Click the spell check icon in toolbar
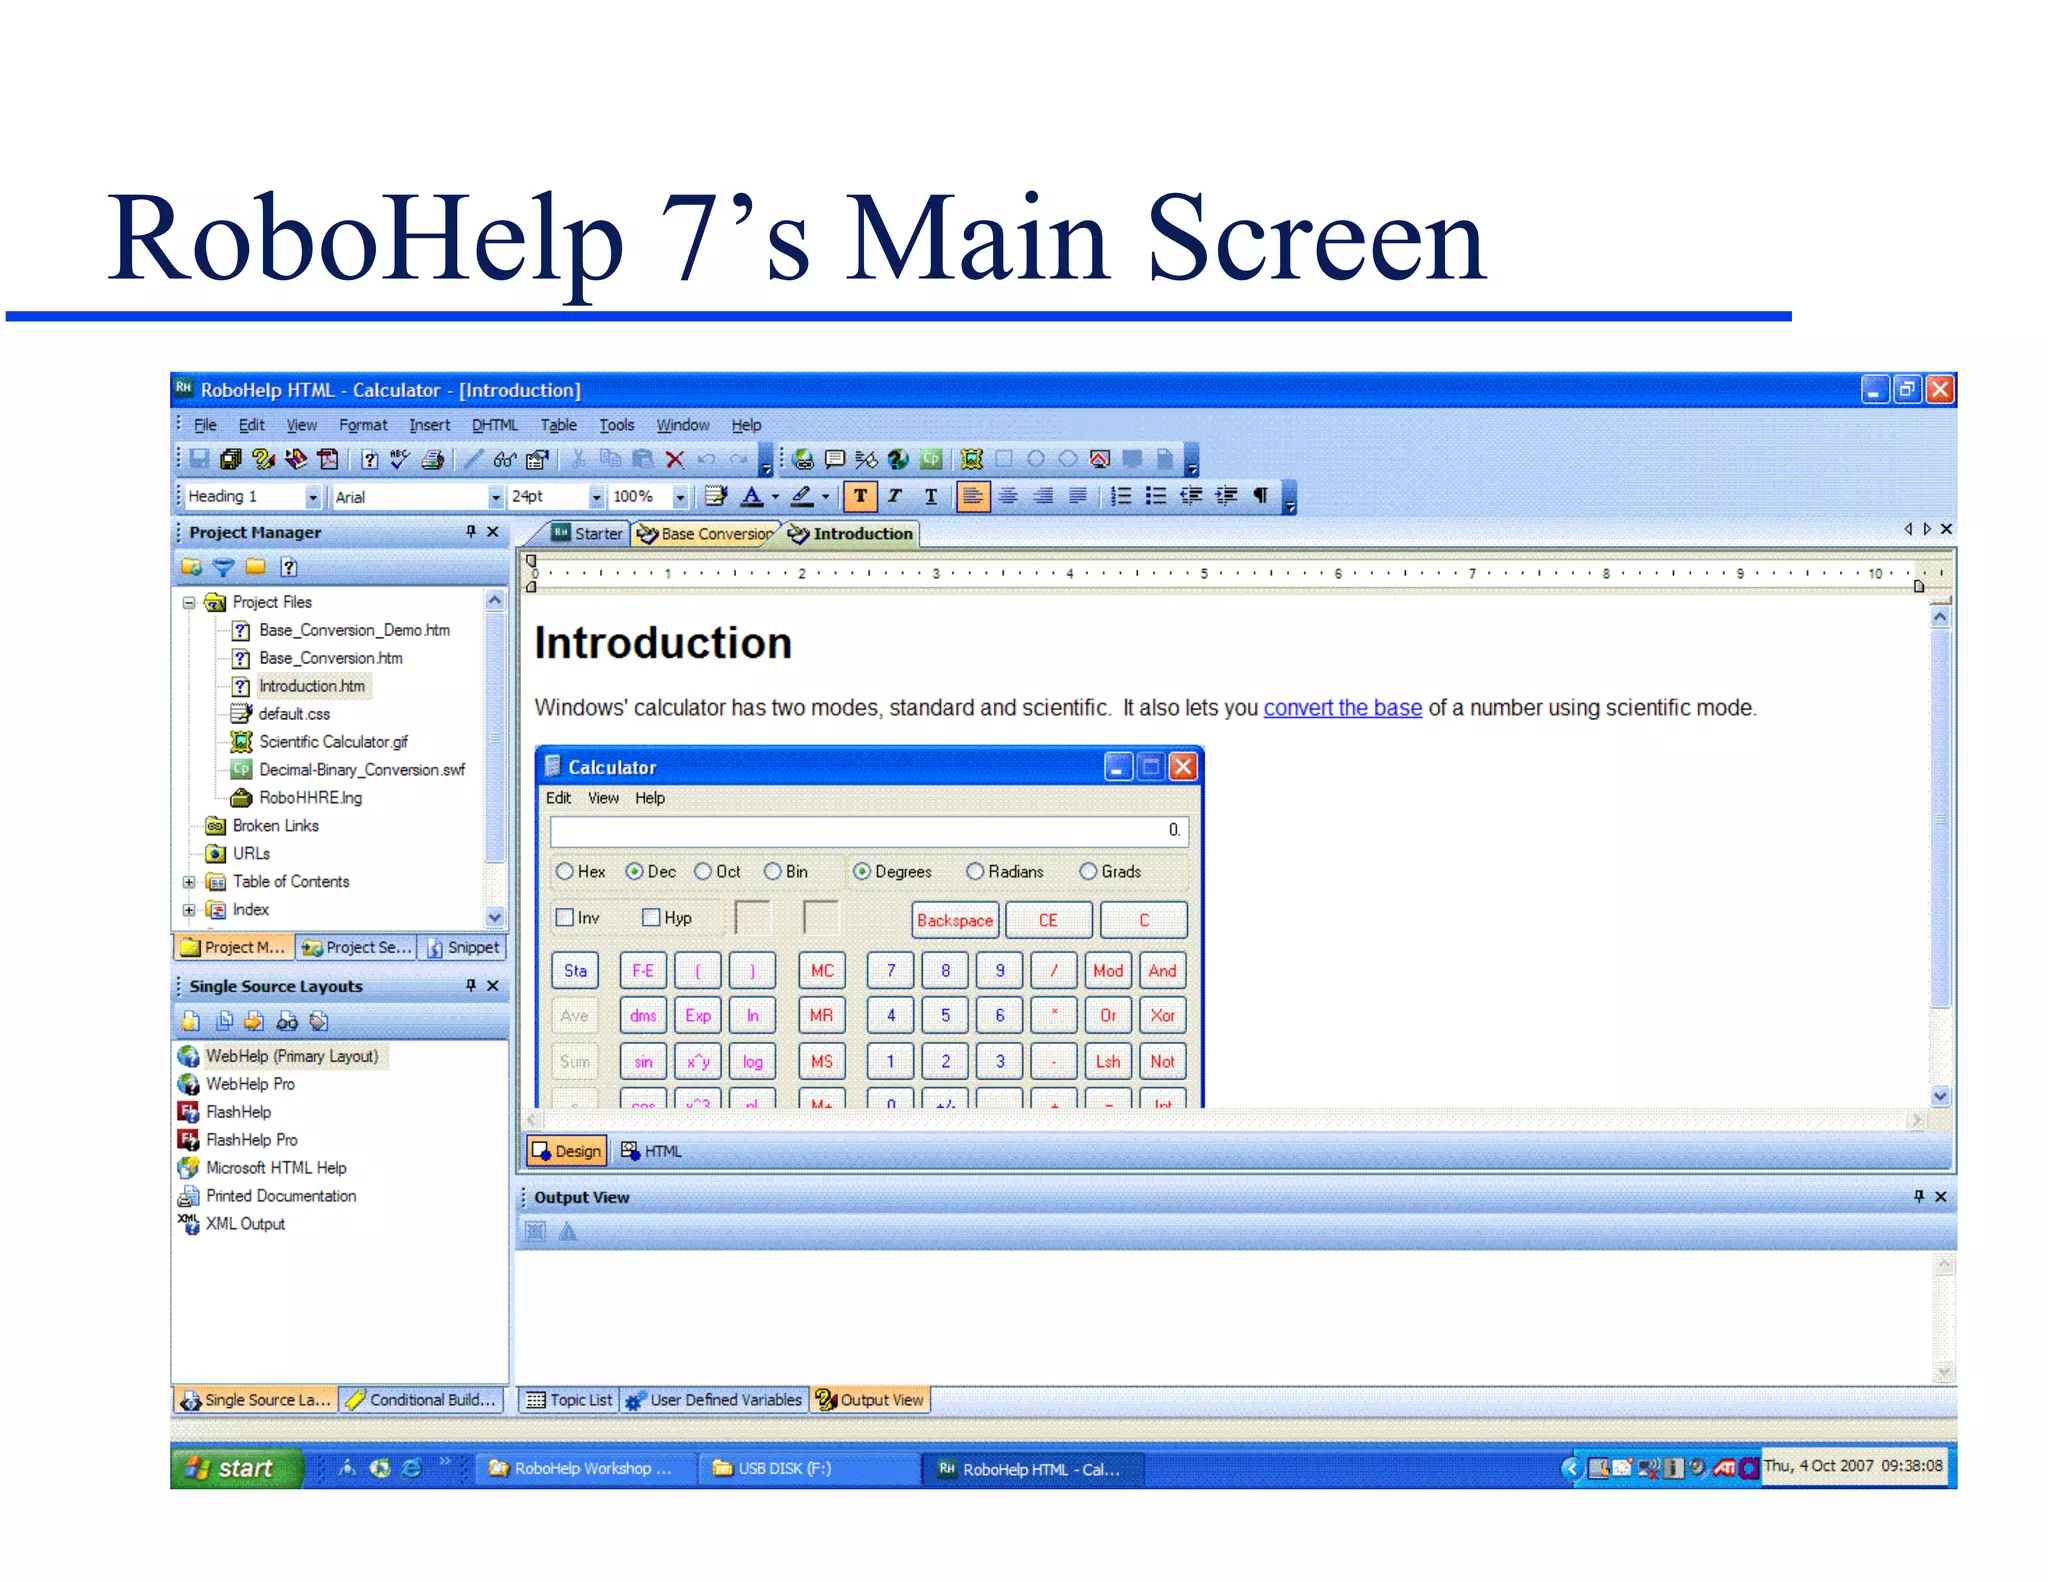2048x1582 pixels. click(399, 459)
